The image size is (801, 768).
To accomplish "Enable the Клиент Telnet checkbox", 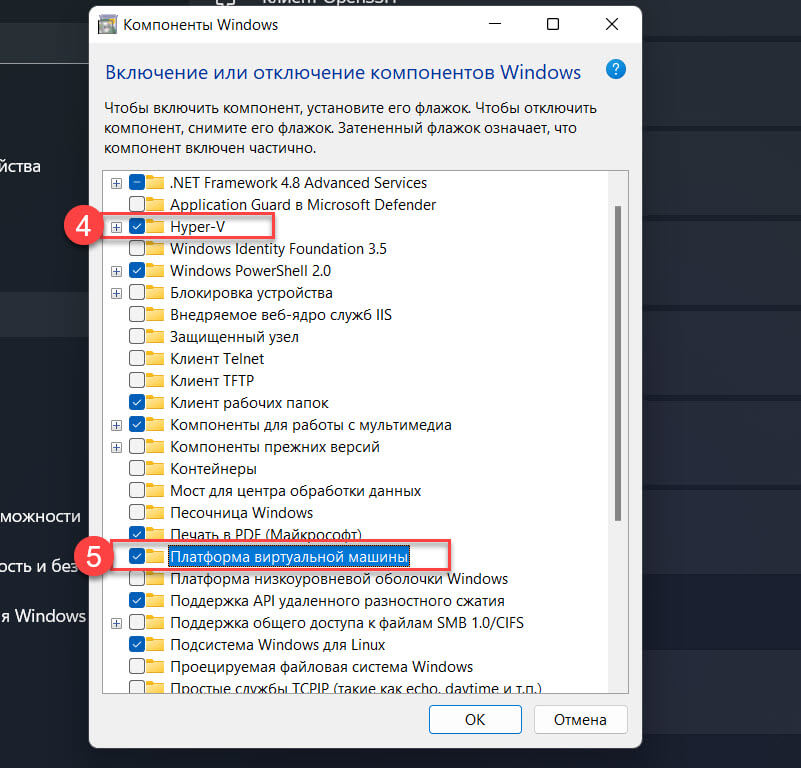I will point(137,359).
